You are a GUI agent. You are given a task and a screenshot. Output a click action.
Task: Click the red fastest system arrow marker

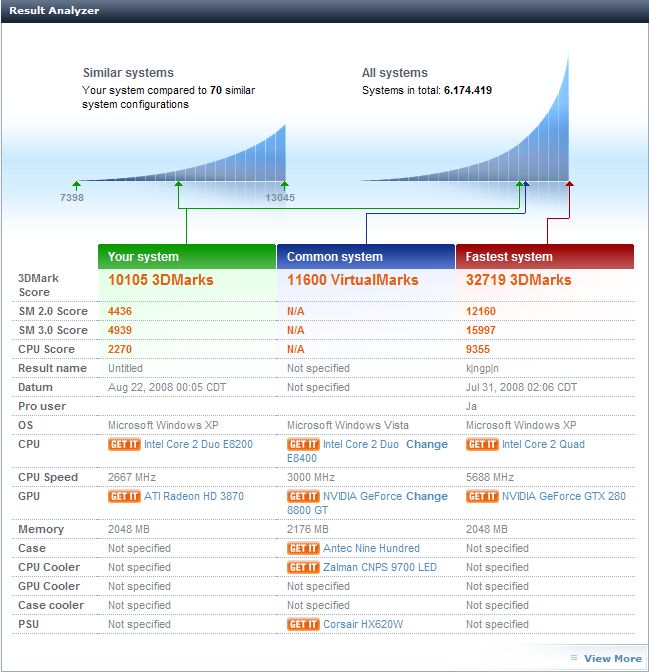569,184
